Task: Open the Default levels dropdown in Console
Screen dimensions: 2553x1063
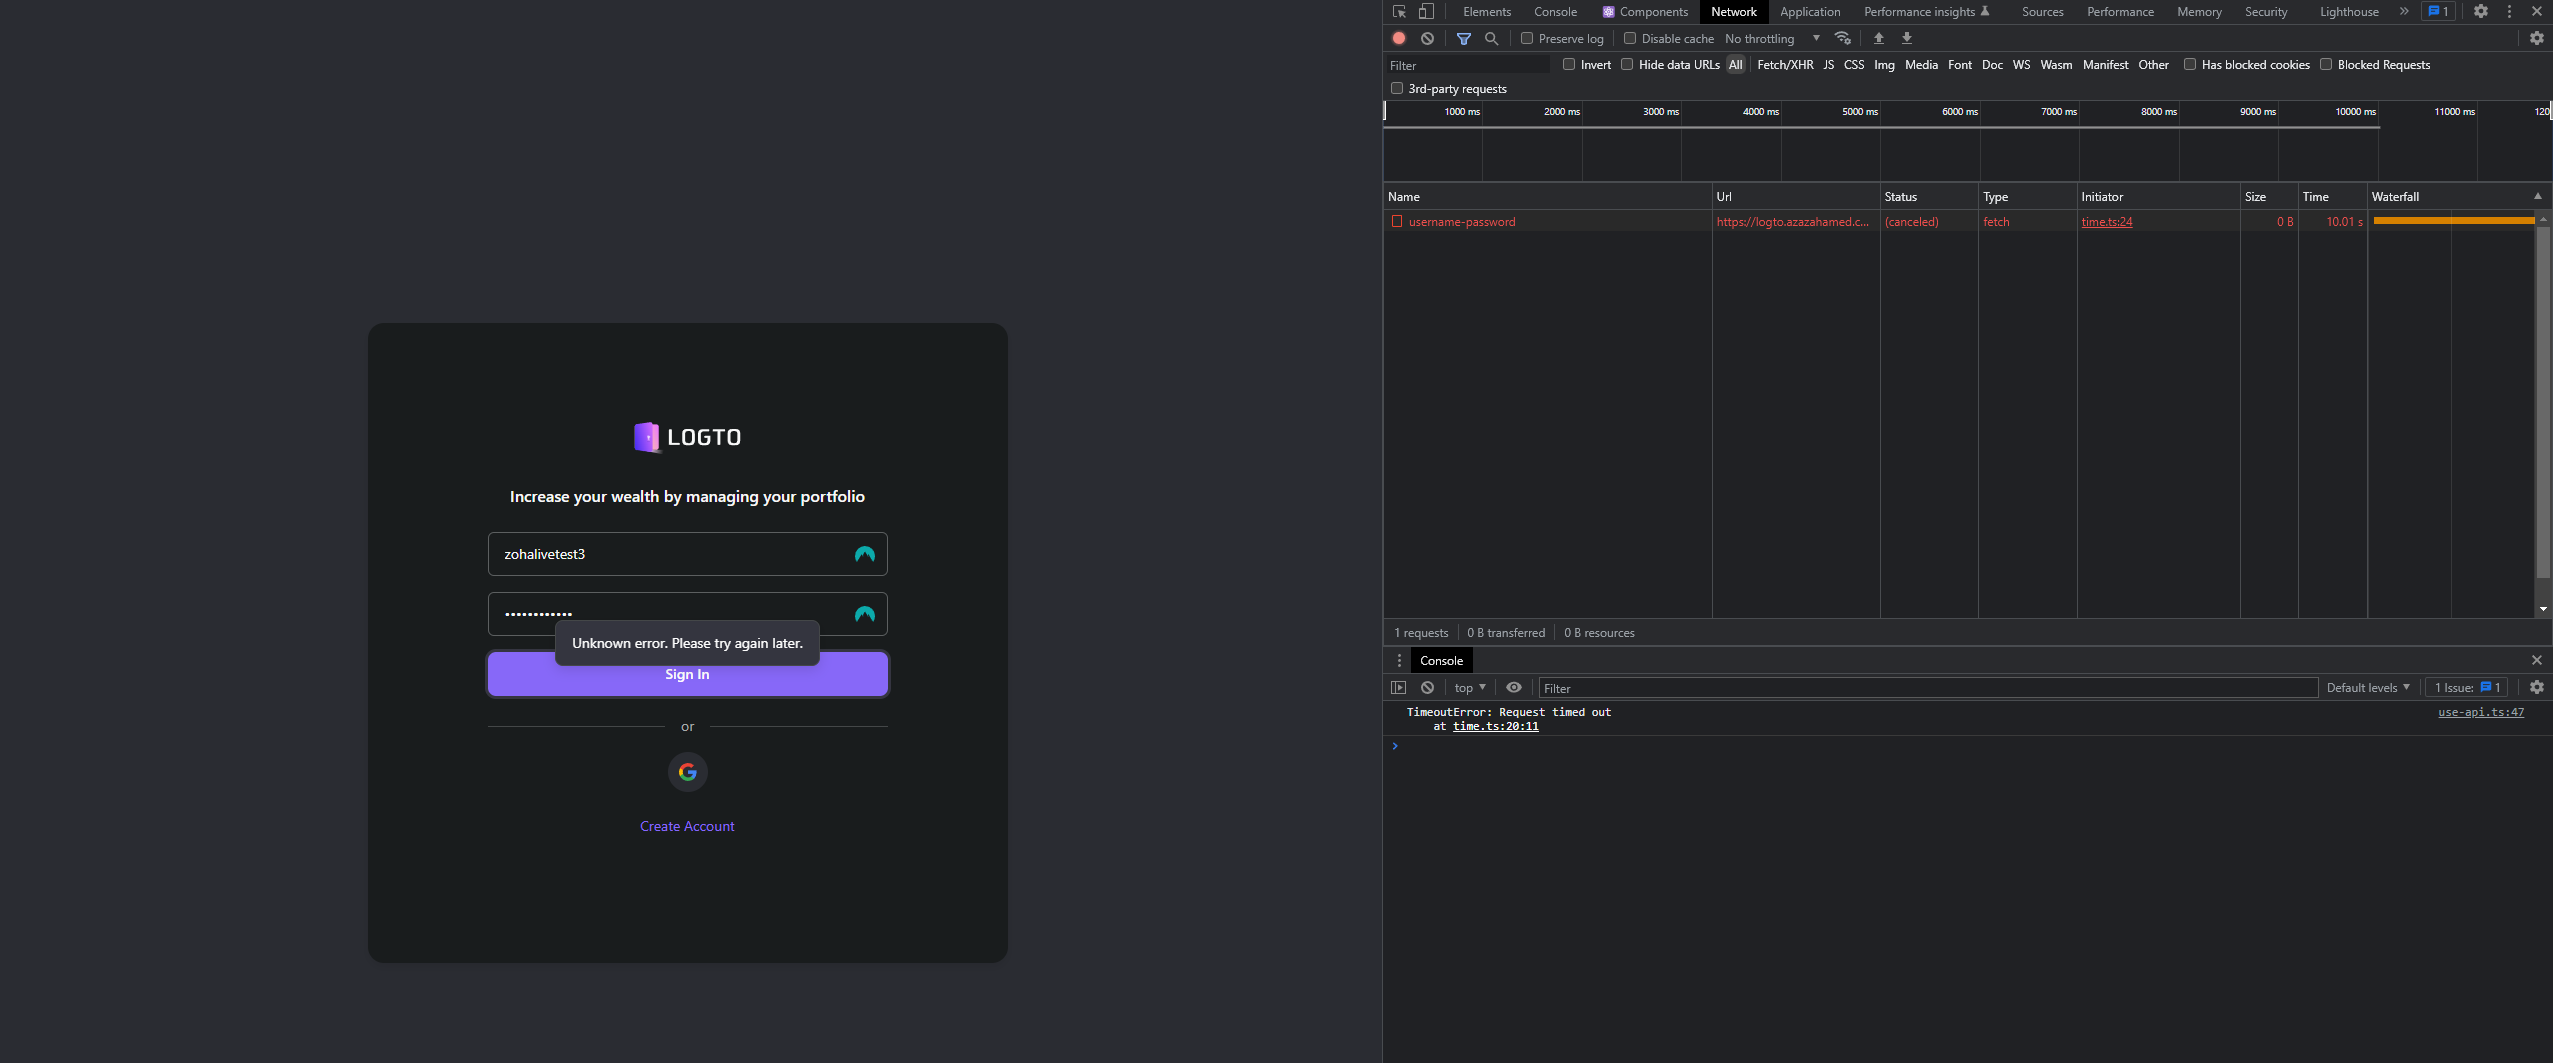Action: 2367,687
